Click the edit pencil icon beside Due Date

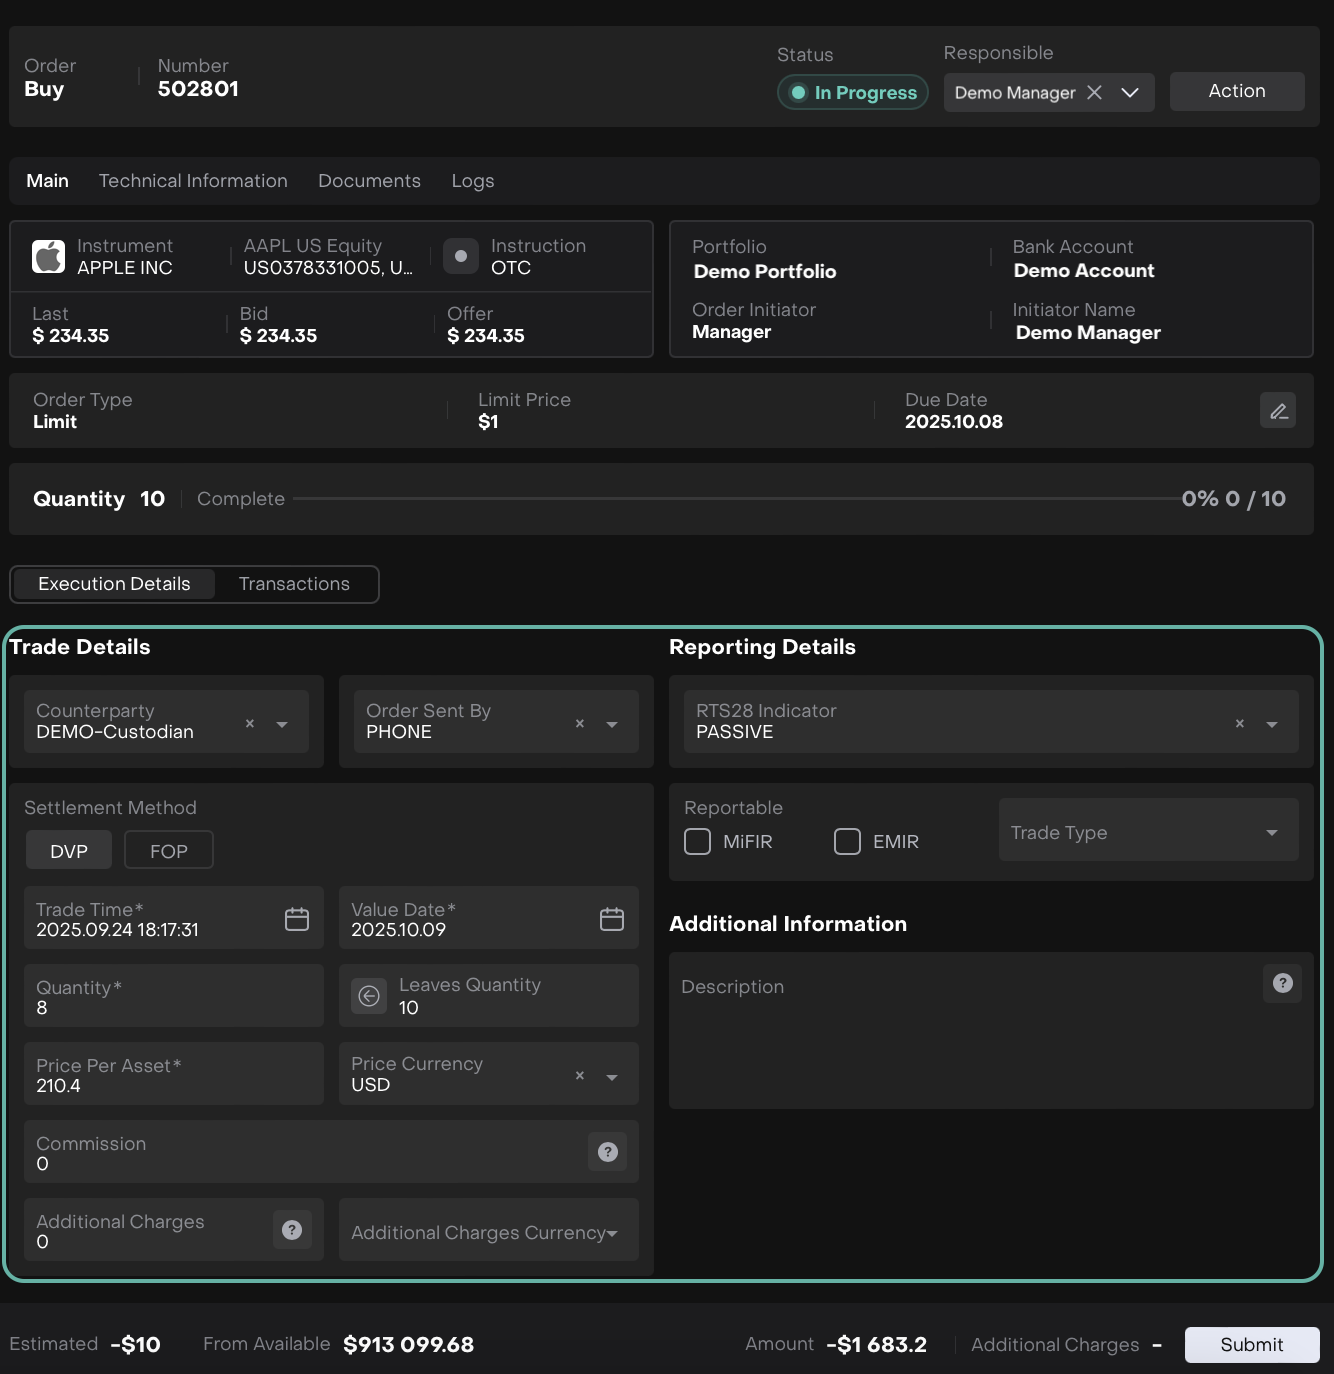(x=1277, y=411)
